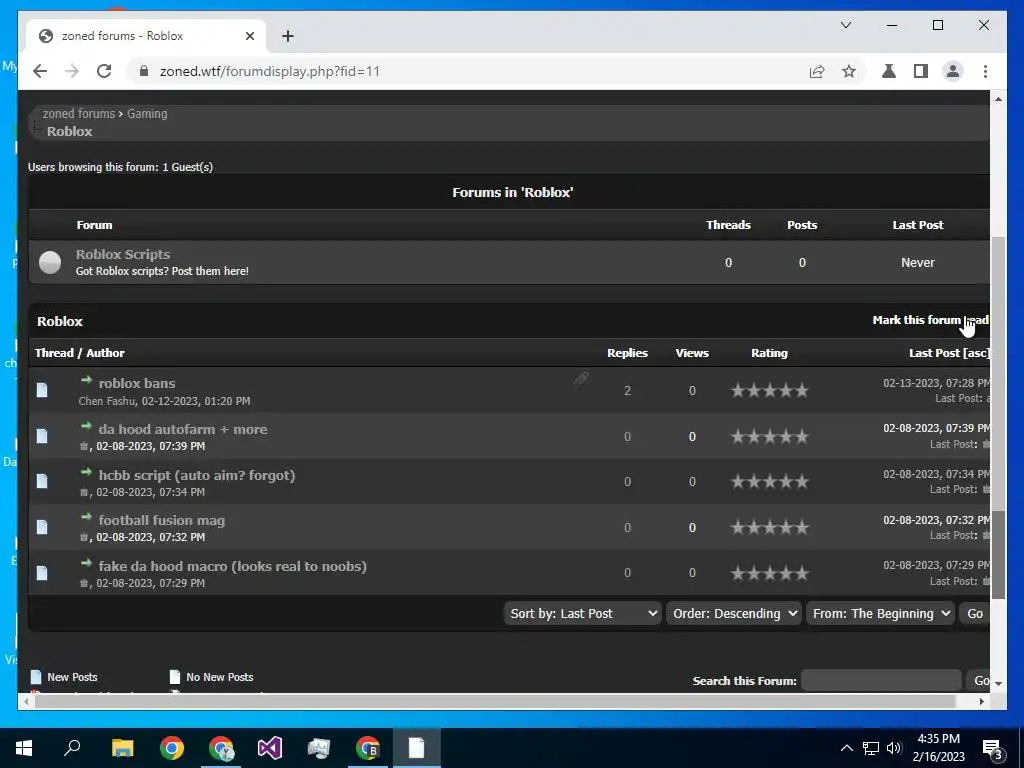Open the Gaming breadcrumb link
Screen dimensions: 1024x768
click(x=147, y=114)
